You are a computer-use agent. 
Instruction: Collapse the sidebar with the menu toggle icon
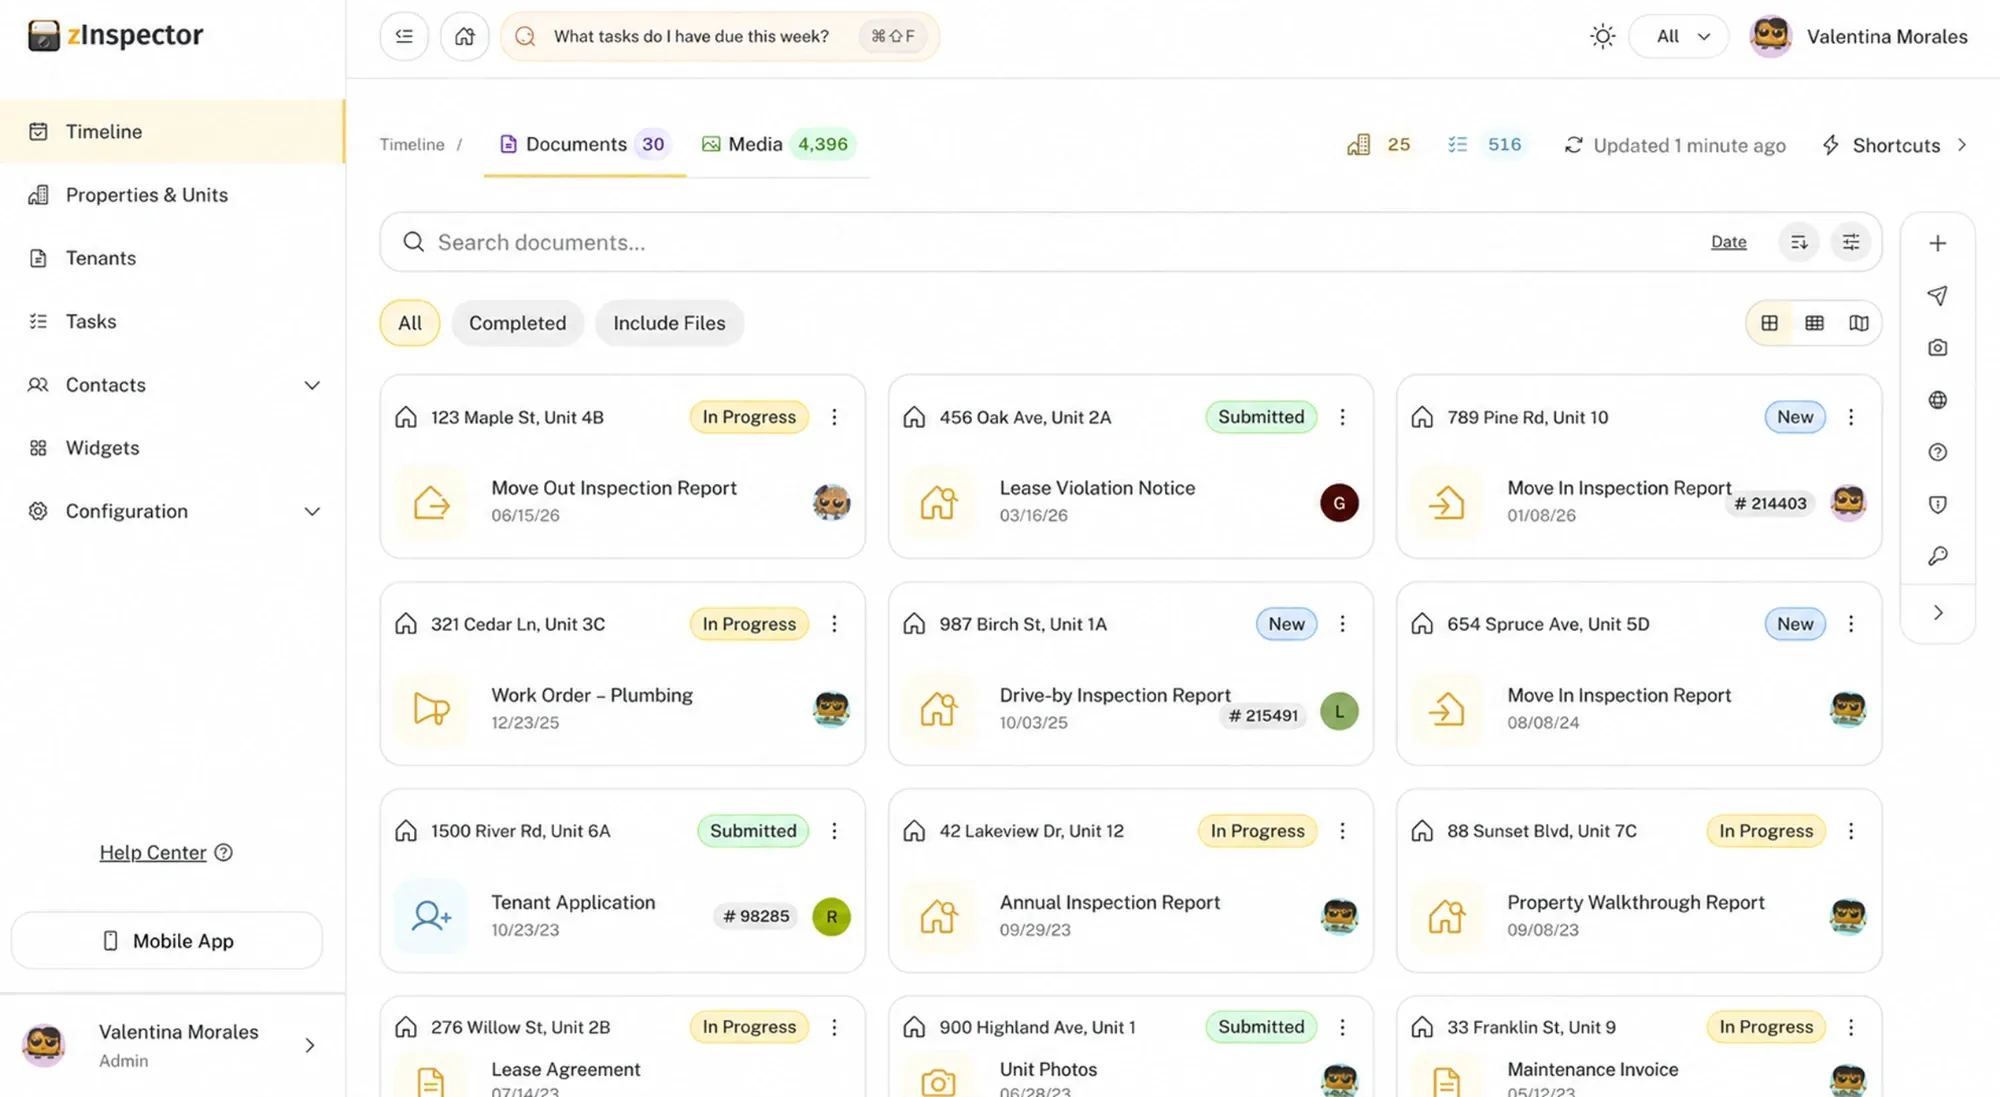(404, 36)
